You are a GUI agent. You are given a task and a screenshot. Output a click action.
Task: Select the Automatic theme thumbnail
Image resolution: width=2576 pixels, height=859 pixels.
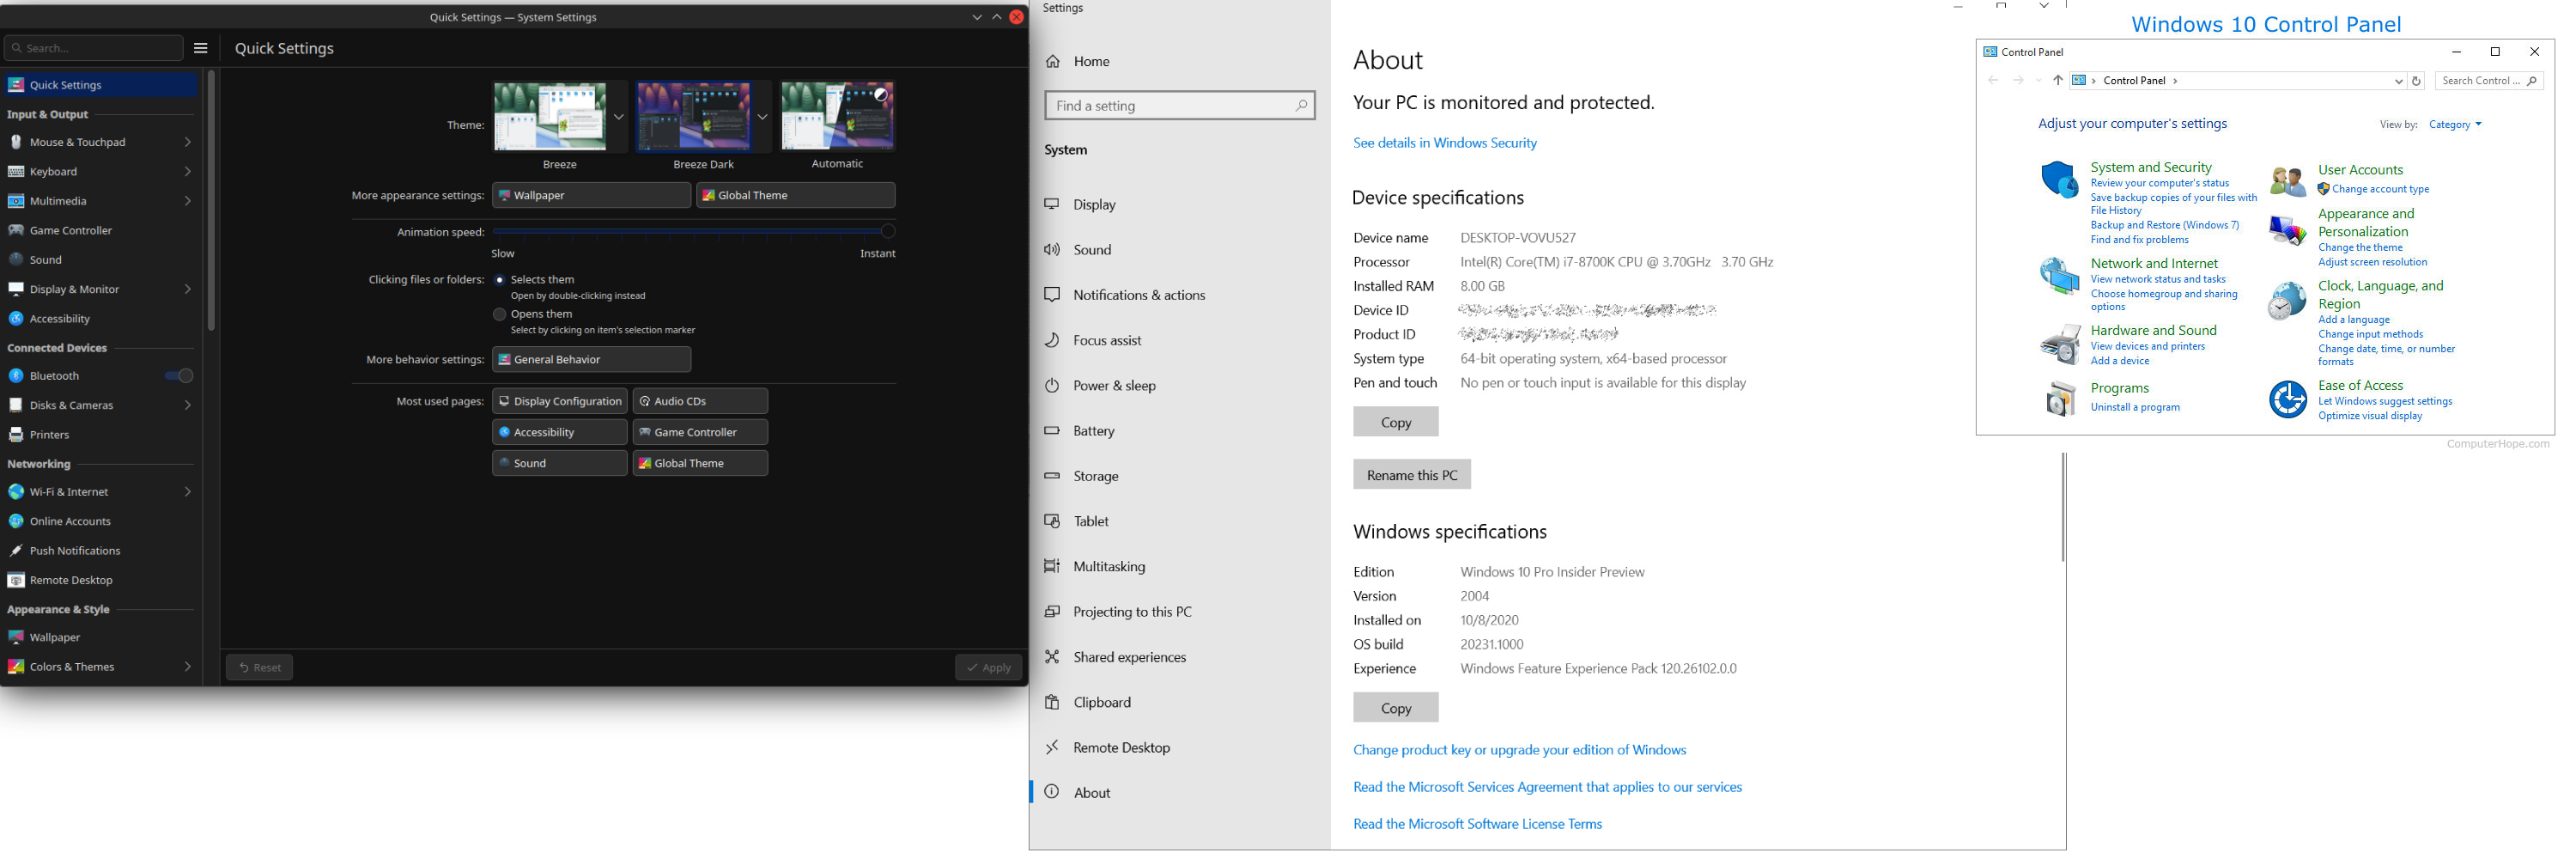click(838, 116)
